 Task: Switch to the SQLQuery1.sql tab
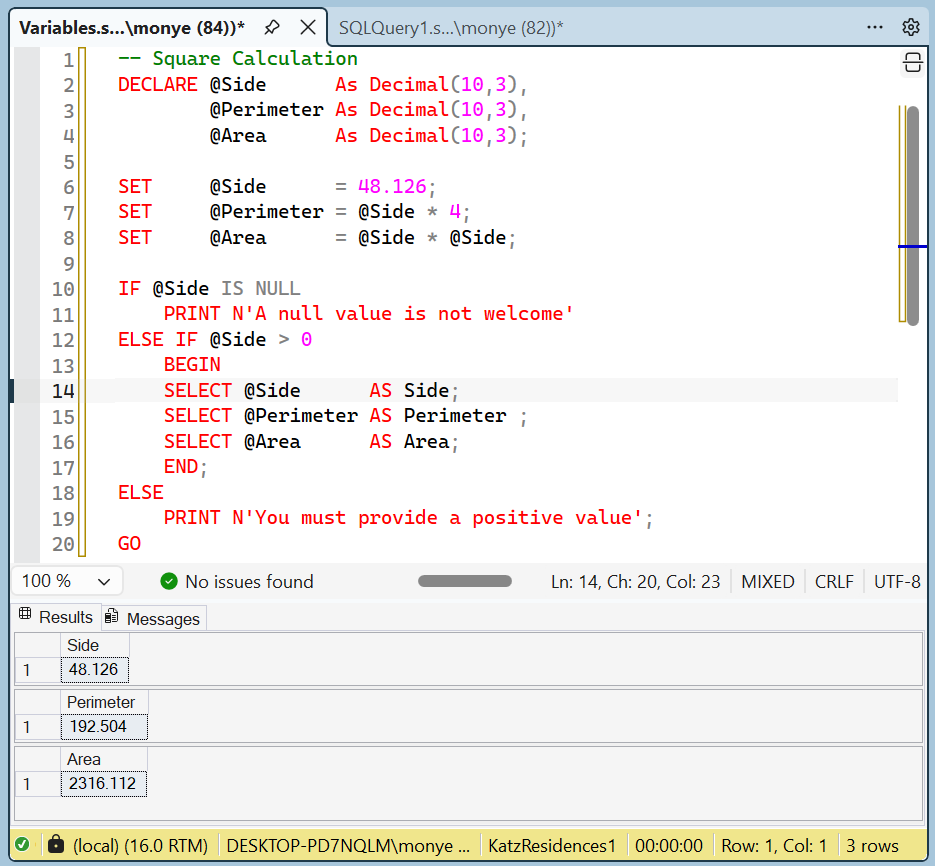[x=451, y=28]
